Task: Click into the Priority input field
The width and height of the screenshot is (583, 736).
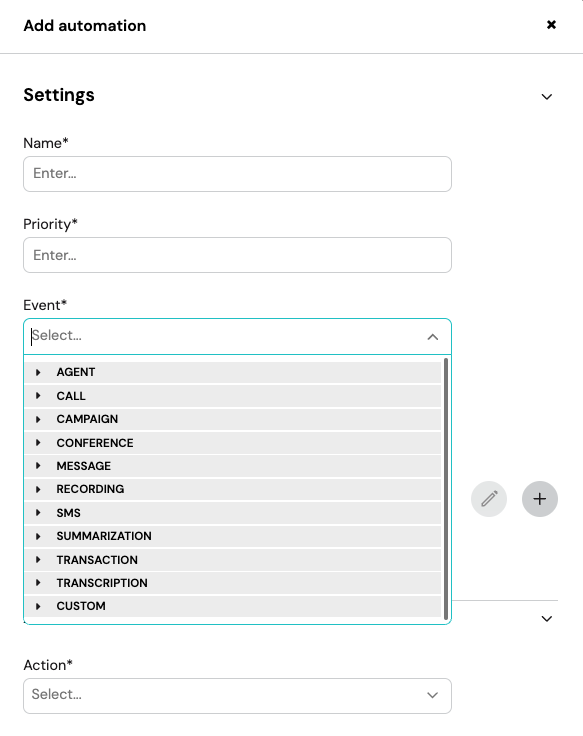Action: pyautogui.click(x=238, y=255)
